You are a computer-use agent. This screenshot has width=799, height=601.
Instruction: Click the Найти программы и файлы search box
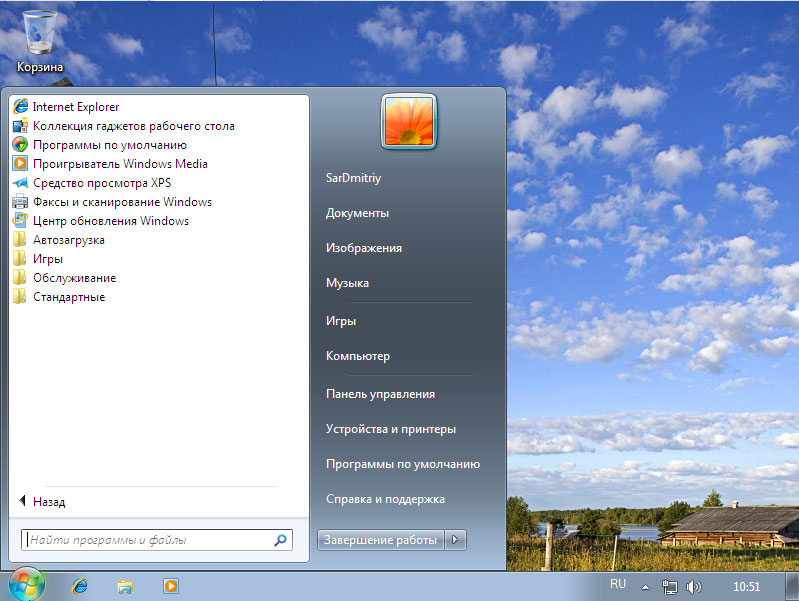tap(148, 540)
